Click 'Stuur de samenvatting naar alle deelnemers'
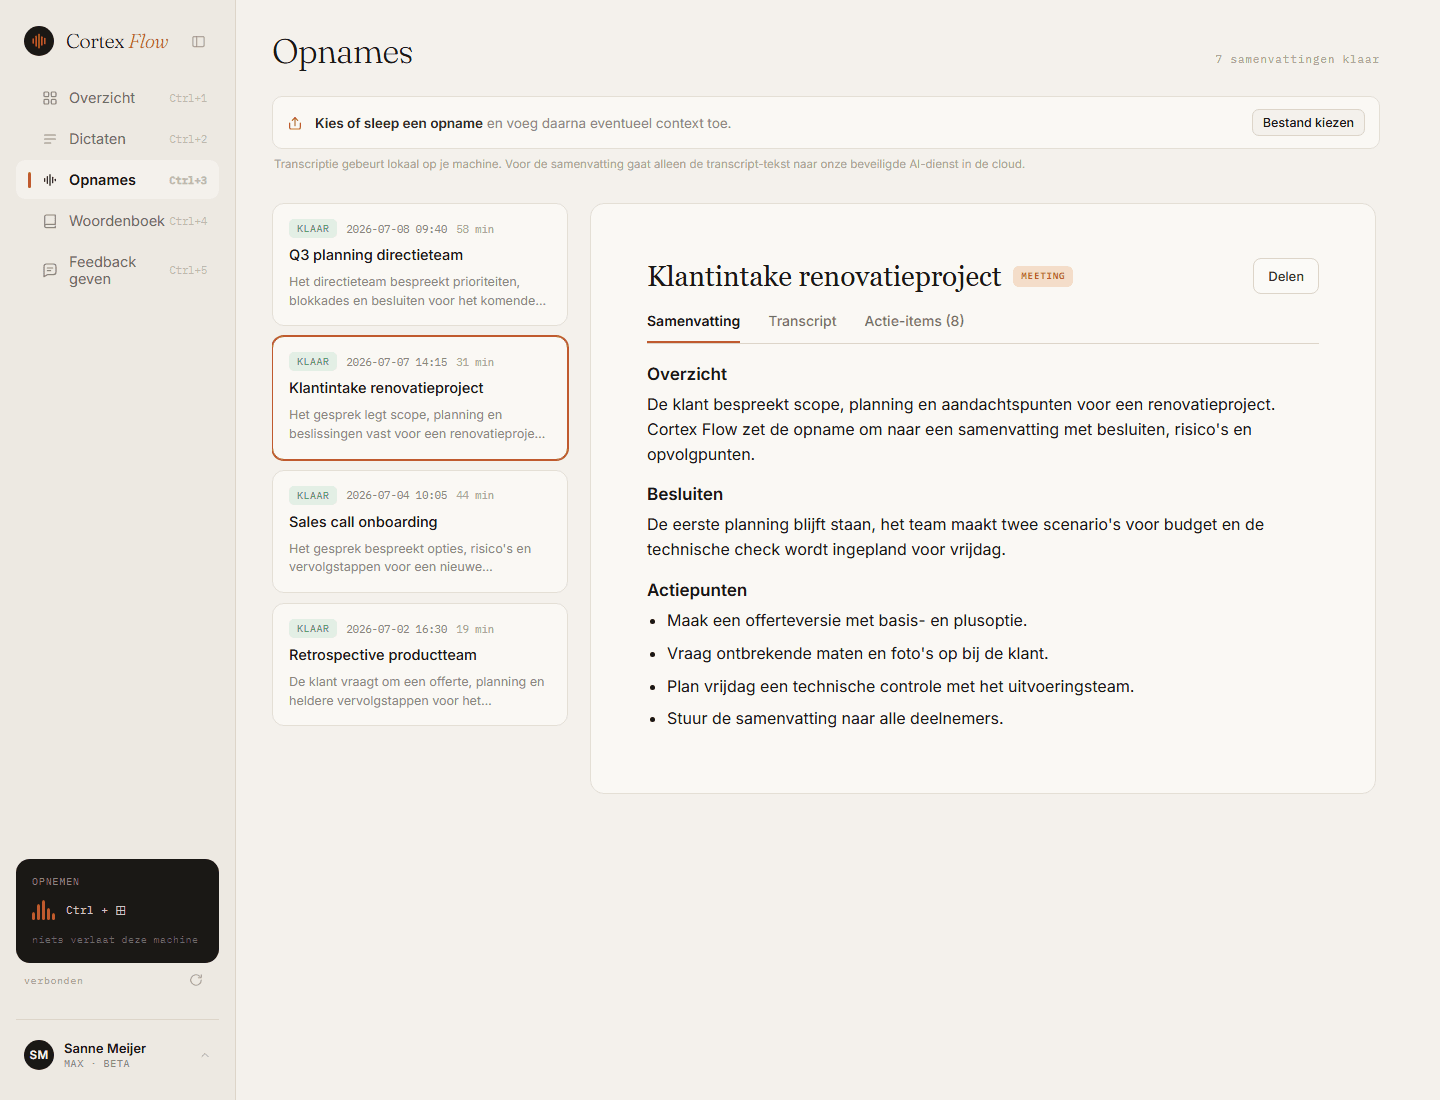 pyautogui.click(x=835, y=719)
